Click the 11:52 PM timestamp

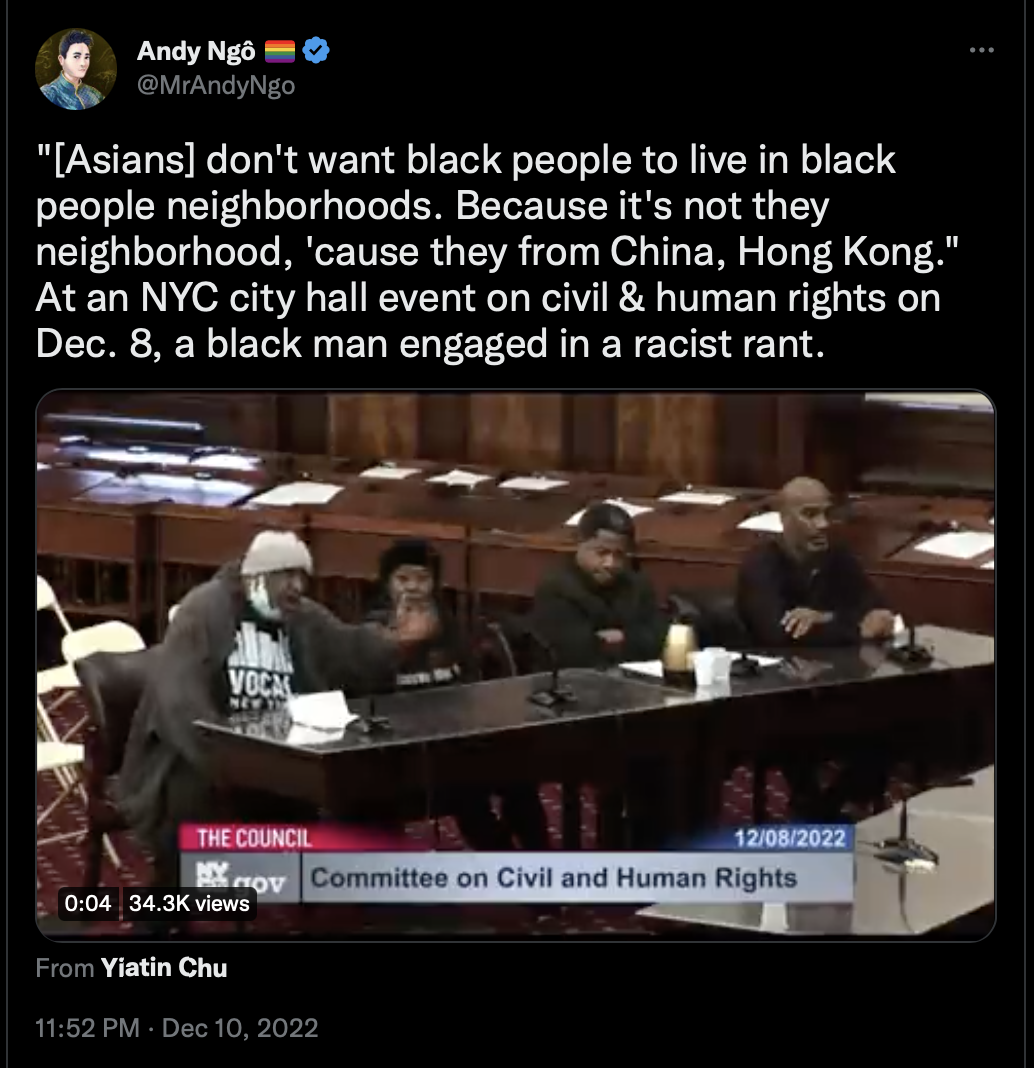click(87, 1028)
